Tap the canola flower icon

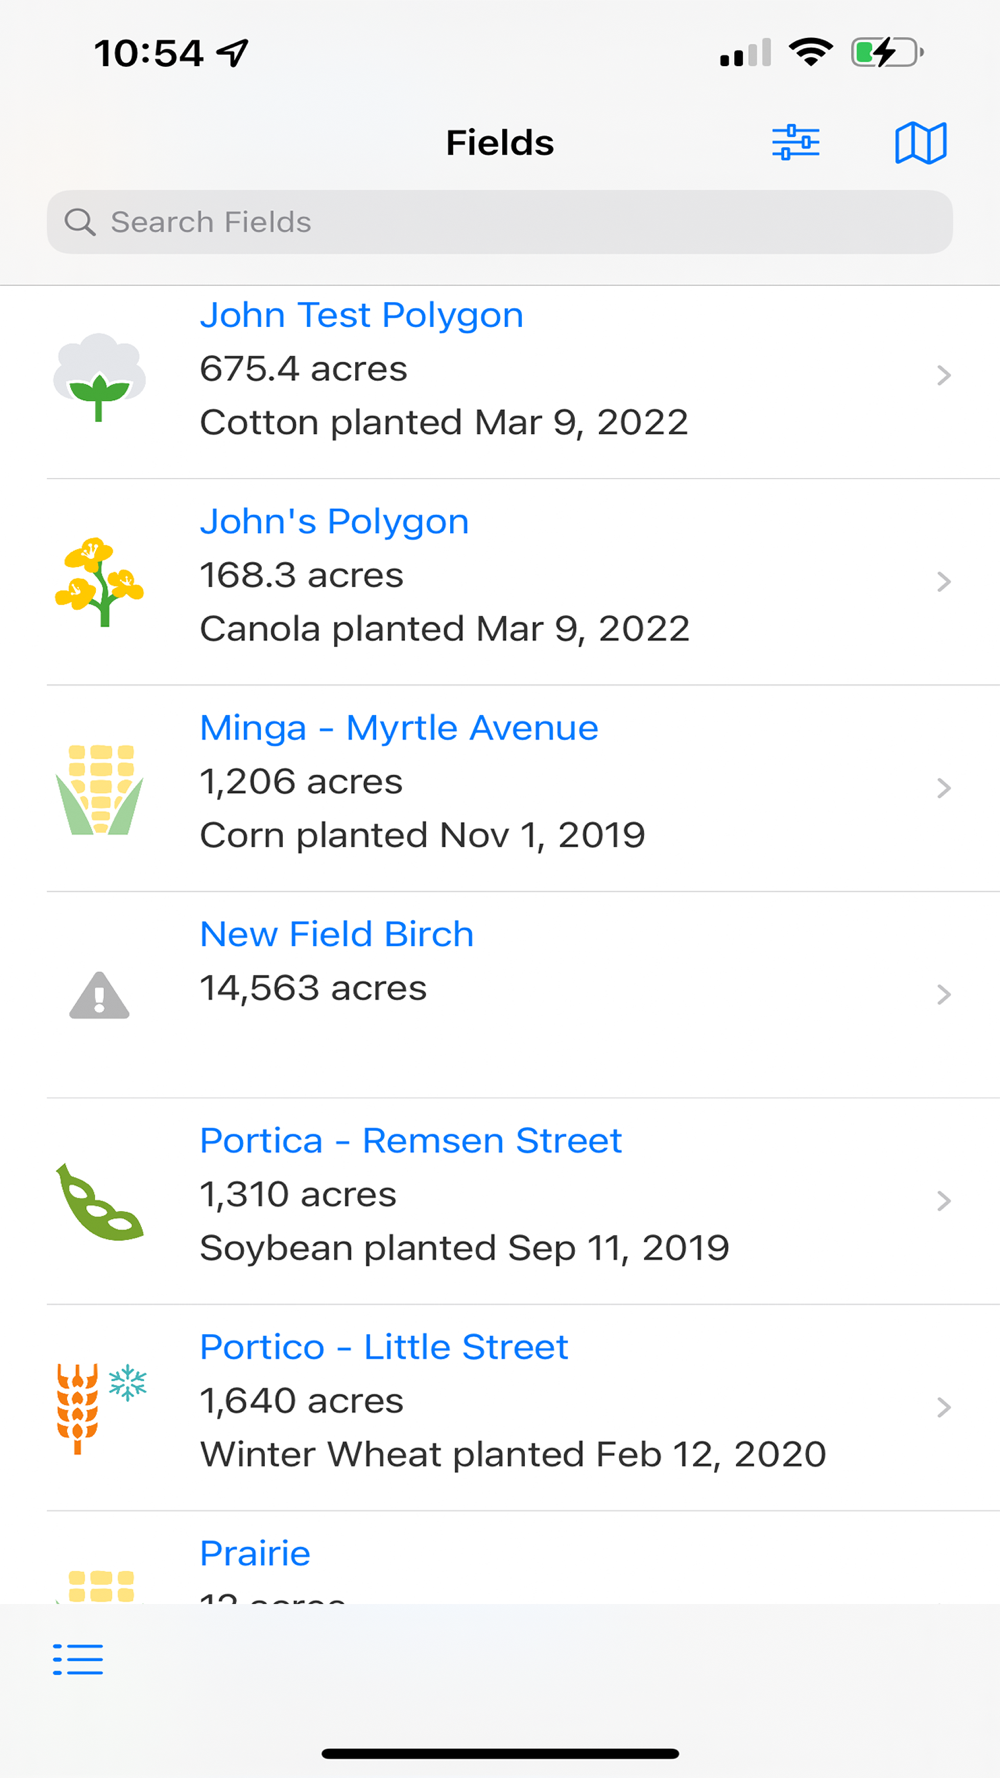pos(99,582)
